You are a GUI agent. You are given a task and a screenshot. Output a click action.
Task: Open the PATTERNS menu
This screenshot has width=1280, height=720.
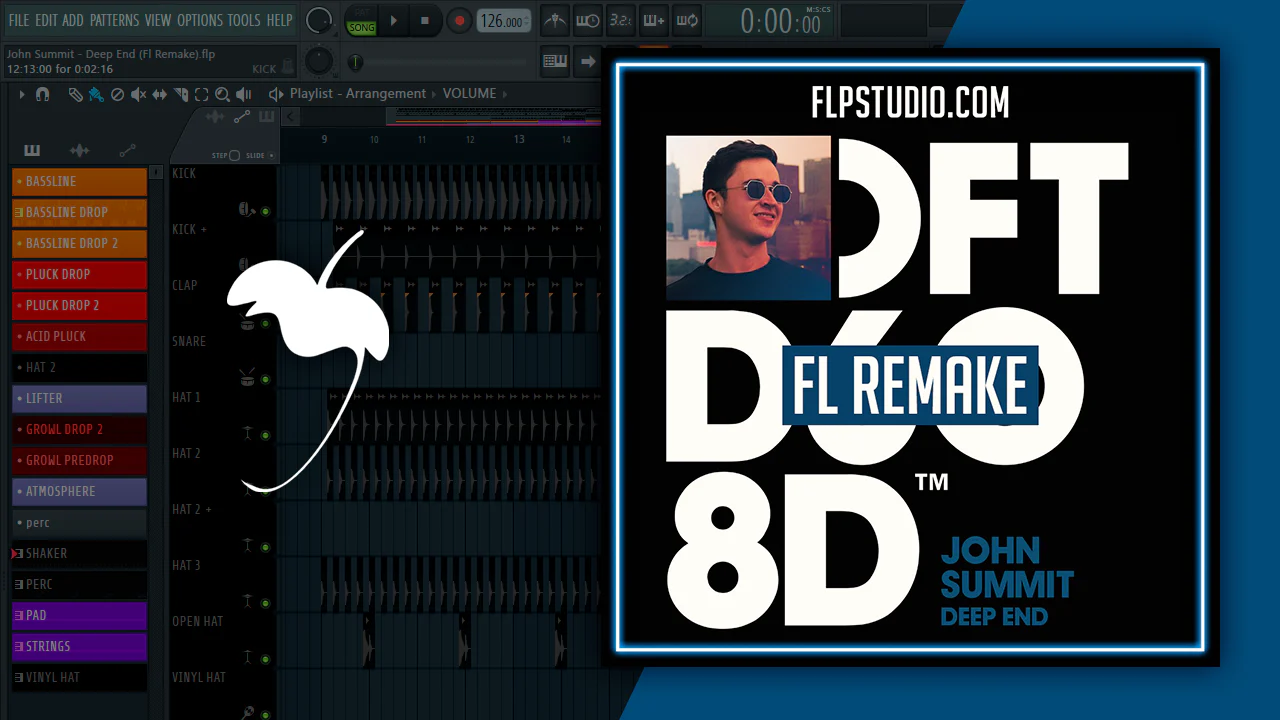[114, 20]
